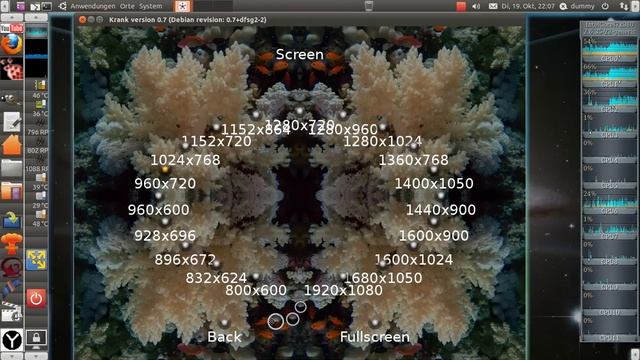
Task: Select resolution 1360x768
Action: click(x=413, y=160)
